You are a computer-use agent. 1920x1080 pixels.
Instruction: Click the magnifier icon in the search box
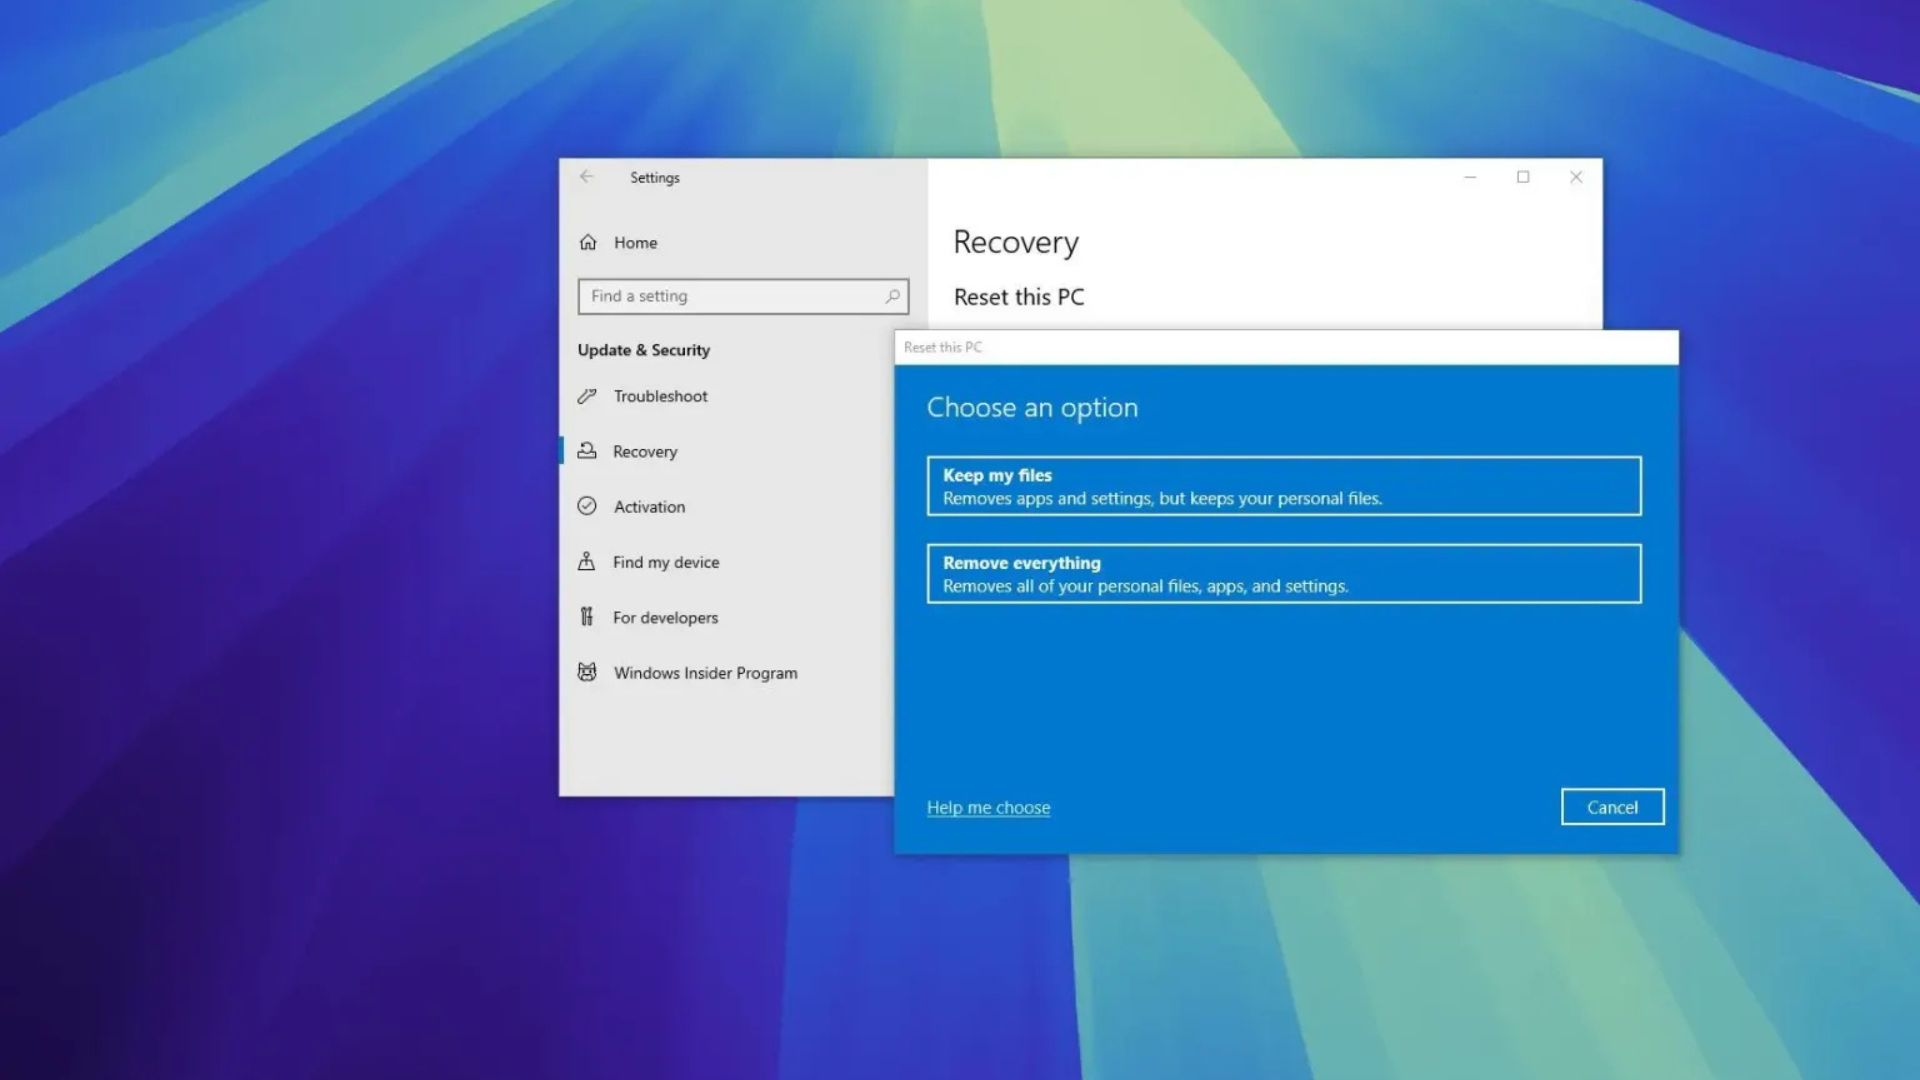(893, 296)
